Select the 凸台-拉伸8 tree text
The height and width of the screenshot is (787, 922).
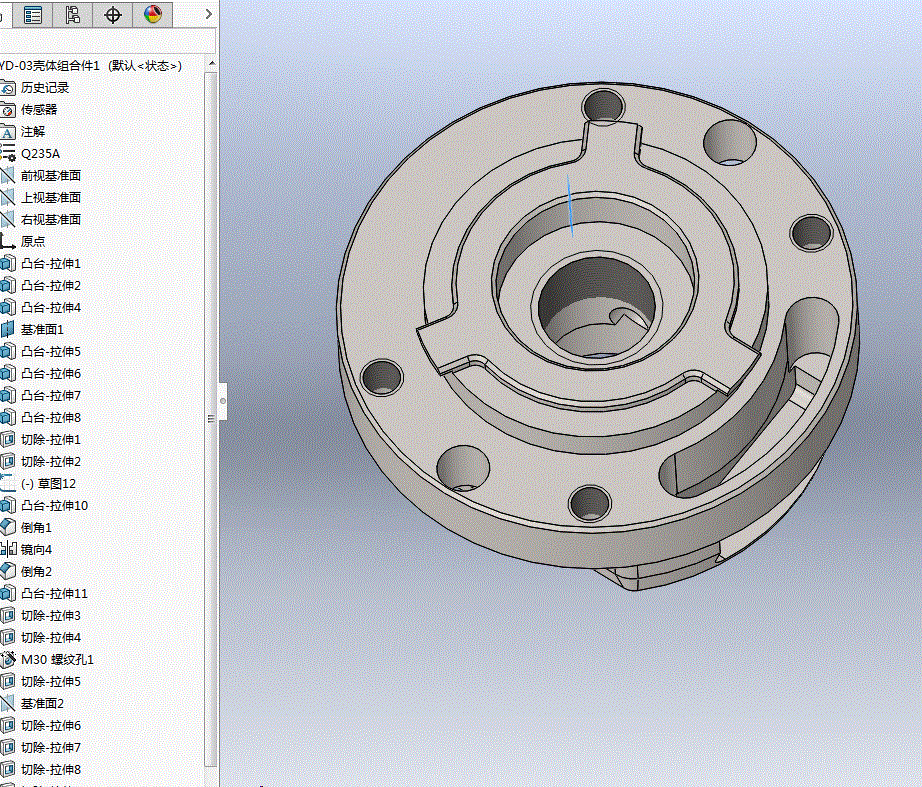click(x=51, y=418)
